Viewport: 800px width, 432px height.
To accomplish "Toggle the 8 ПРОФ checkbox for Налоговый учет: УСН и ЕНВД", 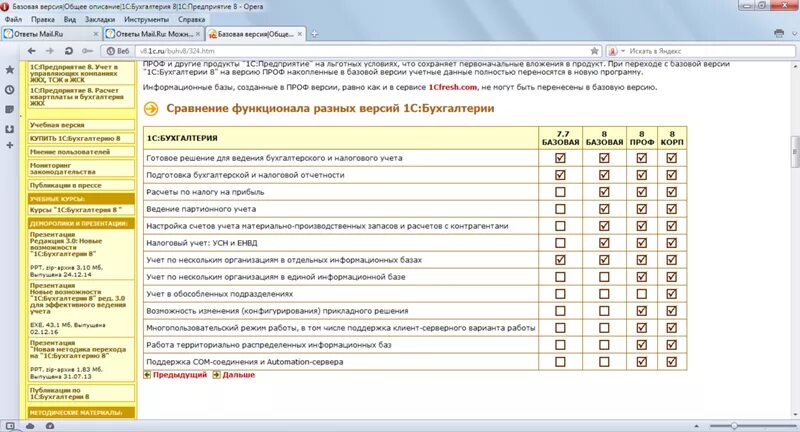I will pyautogui.click(x=642, y=243).
